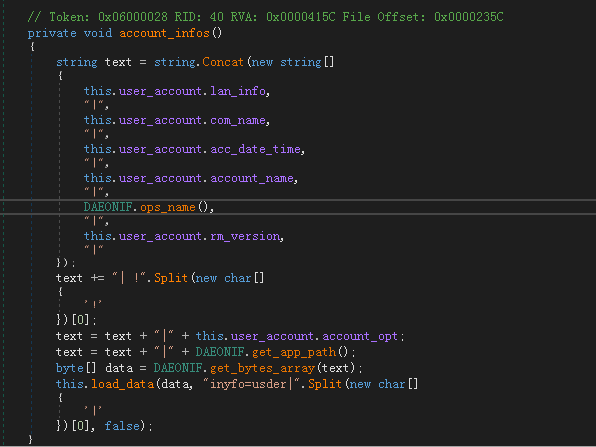596x447 pixels.
Task: Click the load_data method call
Action: [122, 384]
